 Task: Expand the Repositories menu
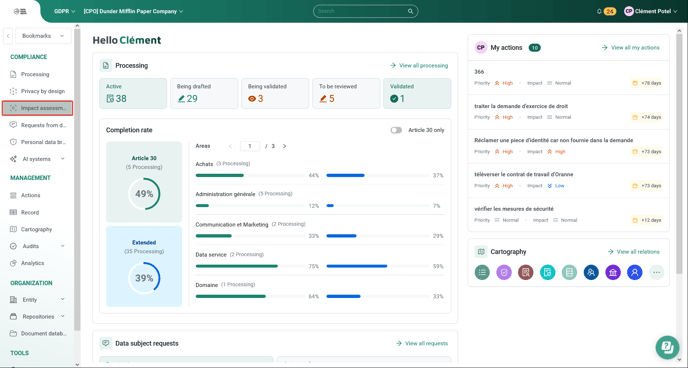[62, 316]
